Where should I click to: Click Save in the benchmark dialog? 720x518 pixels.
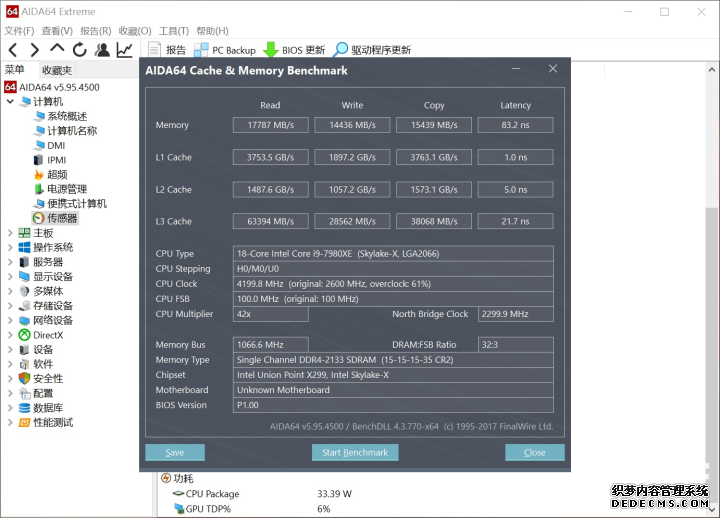pyautogui.click(x=175, y=452)
